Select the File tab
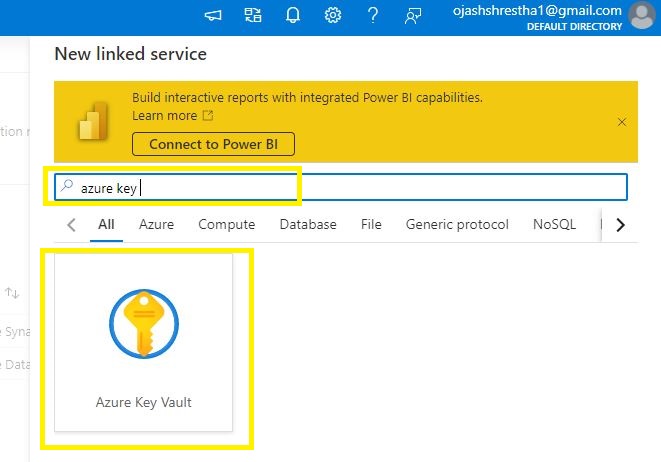 click(371, 225)
